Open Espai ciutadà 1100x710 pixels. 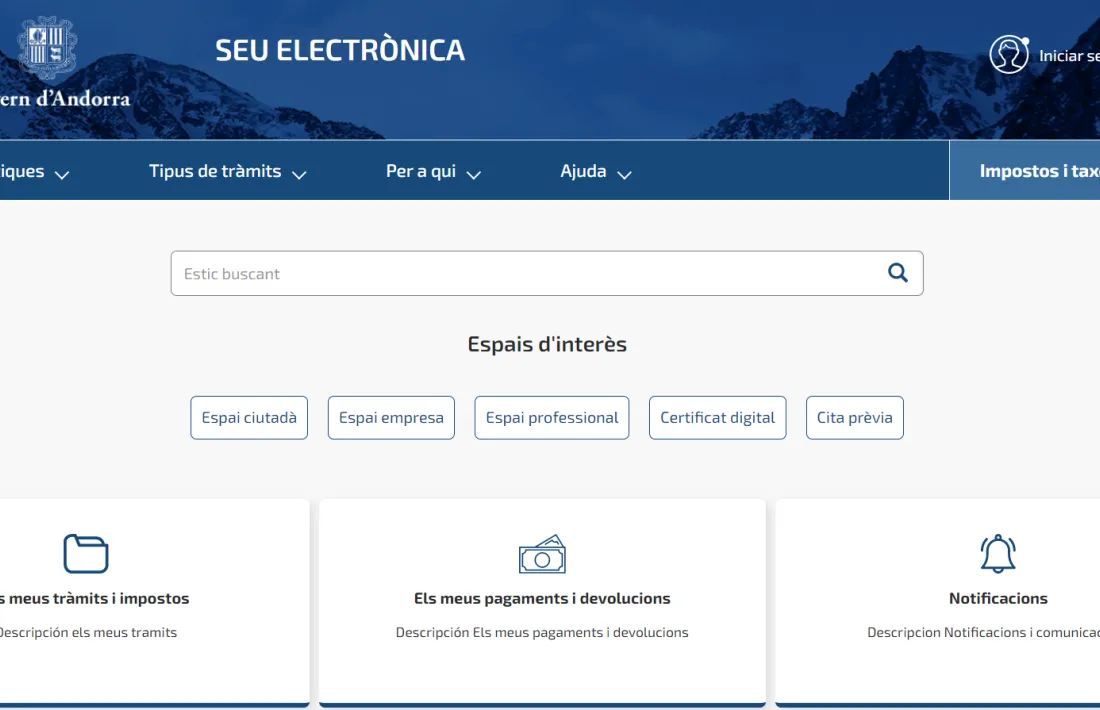pos(248,417)
